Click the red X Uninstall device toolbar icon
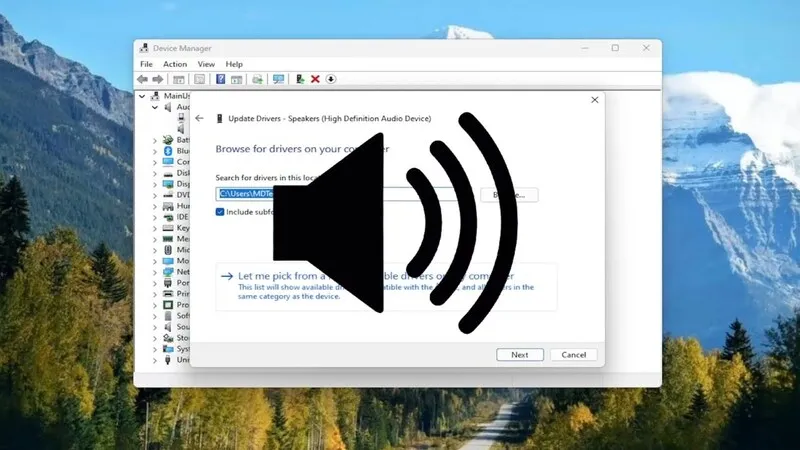800x450 pixels. (315, 79)
